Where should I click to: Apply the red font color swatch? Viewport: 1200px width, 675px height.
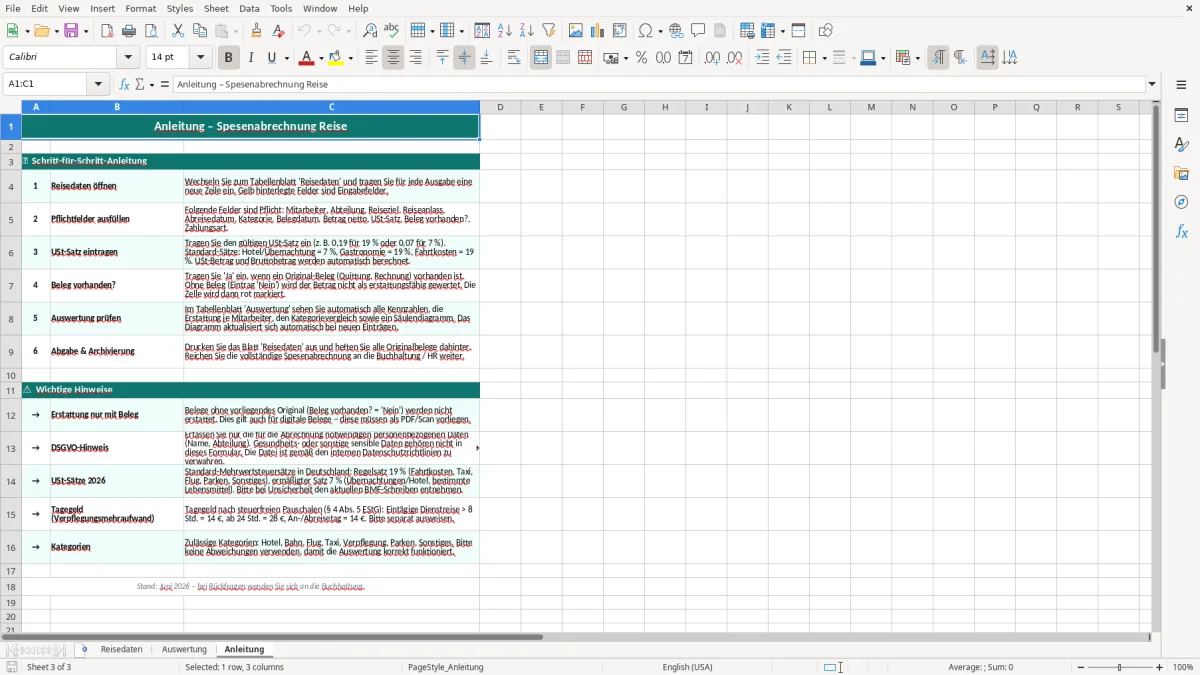pyautogui.click(x=308, y=58)
